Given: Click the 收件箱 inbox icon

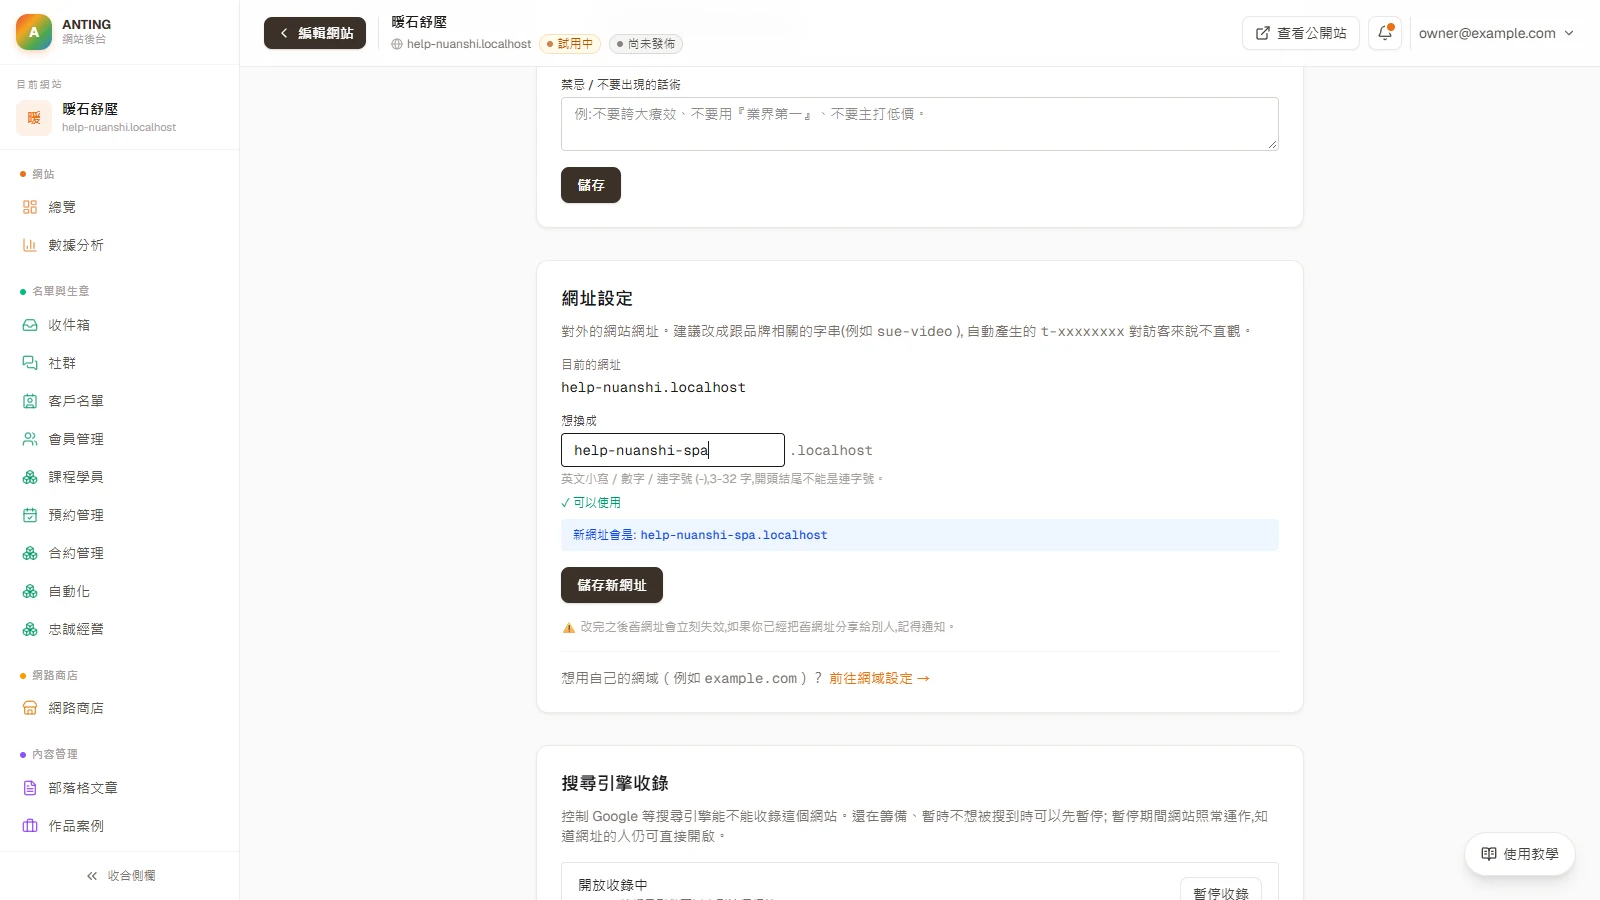Looking at the screenshot, I should click(30, 325).
